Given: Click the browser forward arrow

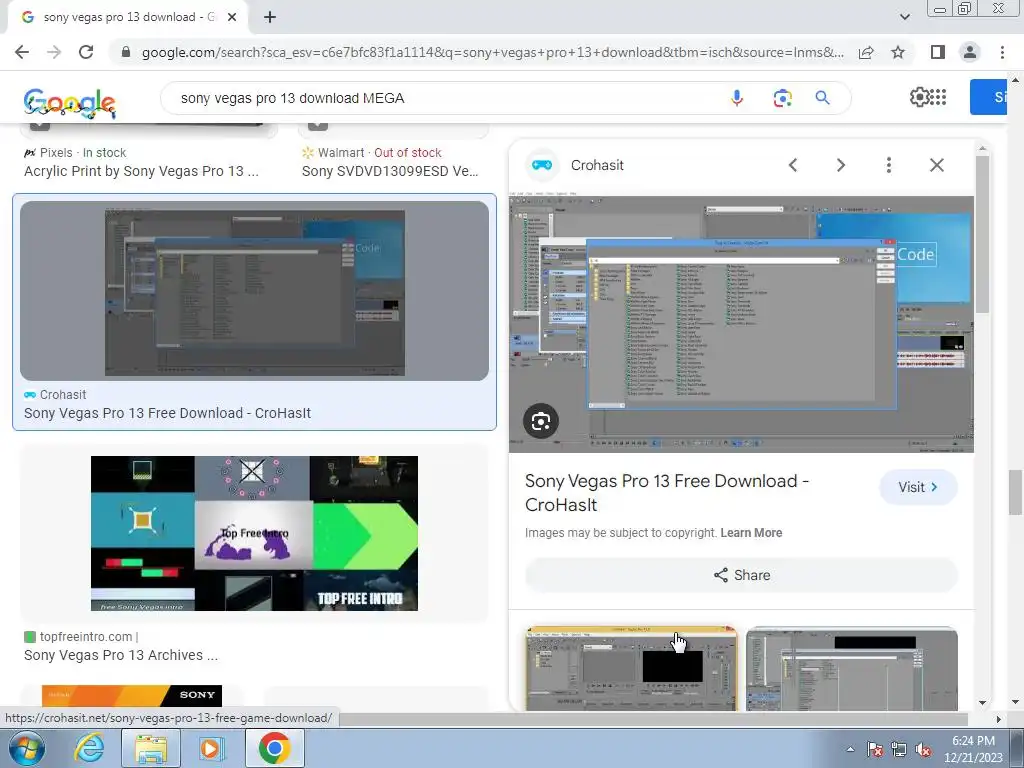Looking at the screenshot, I should (54, 52).
